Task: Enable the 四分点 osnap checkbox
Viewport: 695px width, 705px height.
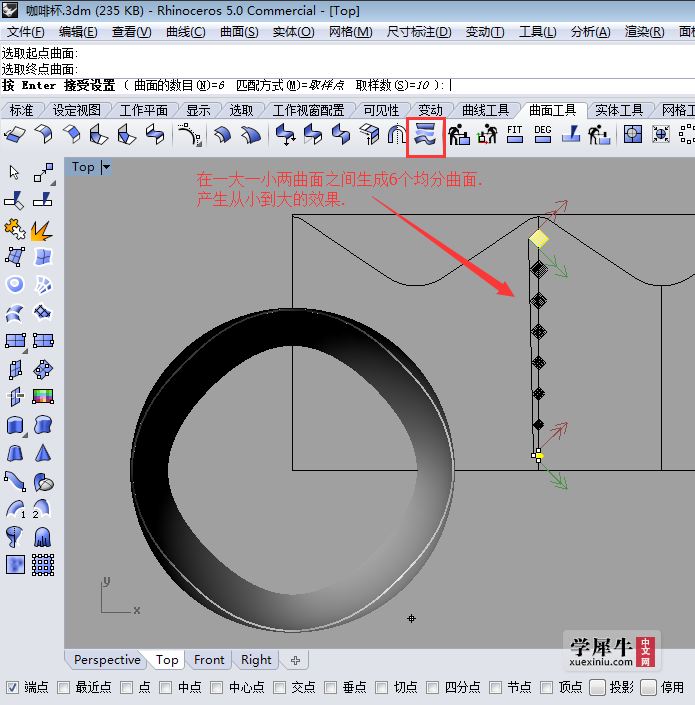Action: click(x=432, y=687)
